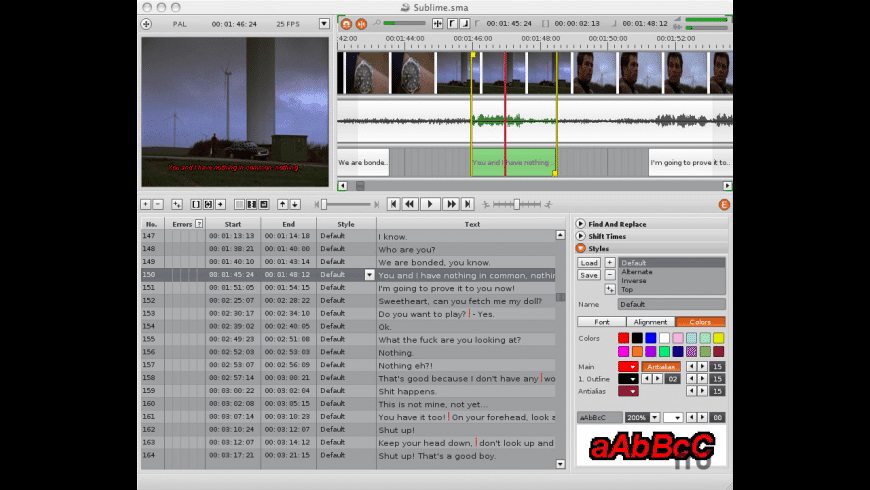870x490 pixels.
Task: Switch to the Font tab
Action: click(x=601, y=322)
